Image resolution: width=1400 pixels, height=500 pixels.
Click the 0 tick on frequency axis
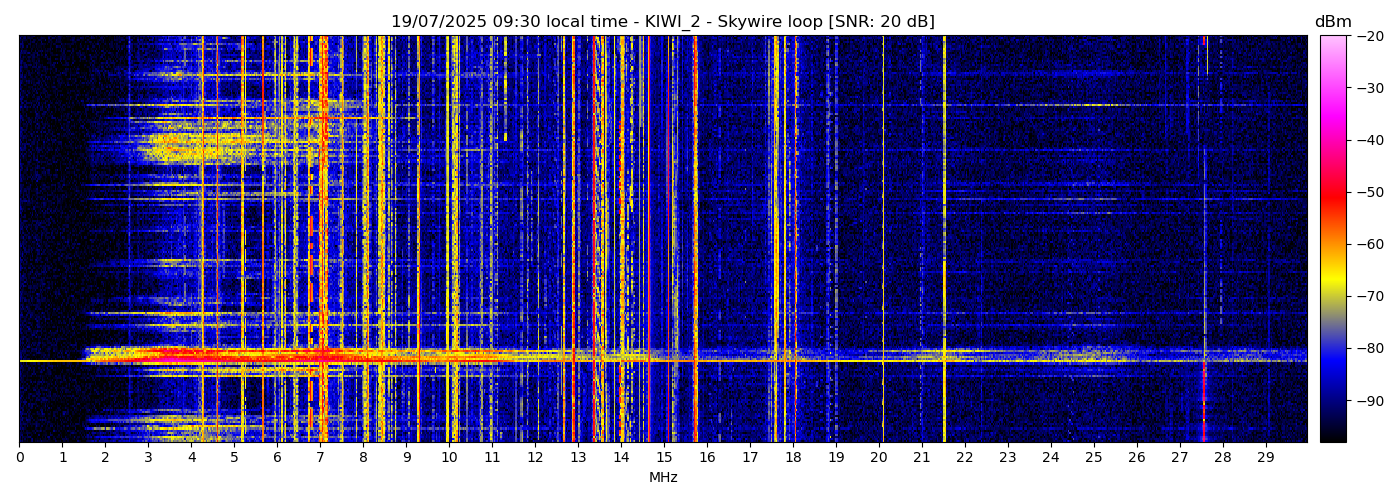tap(19, 458)
